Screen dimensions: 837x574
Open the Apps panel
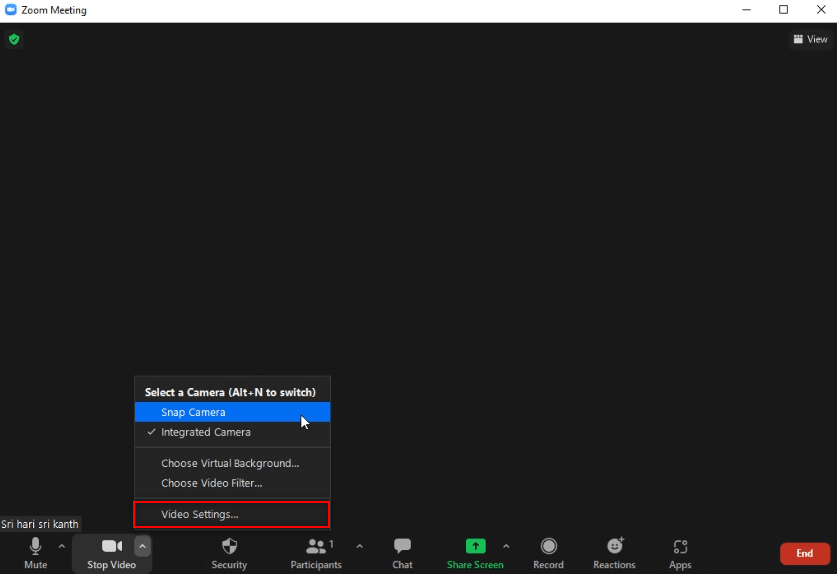(x=680, y=554)
